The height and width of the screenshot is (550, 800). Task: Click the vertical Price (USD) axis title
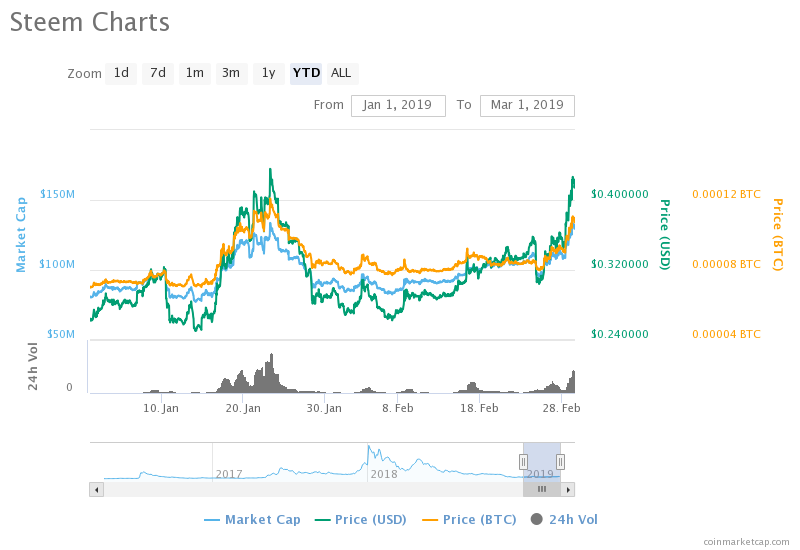(665, 235)
